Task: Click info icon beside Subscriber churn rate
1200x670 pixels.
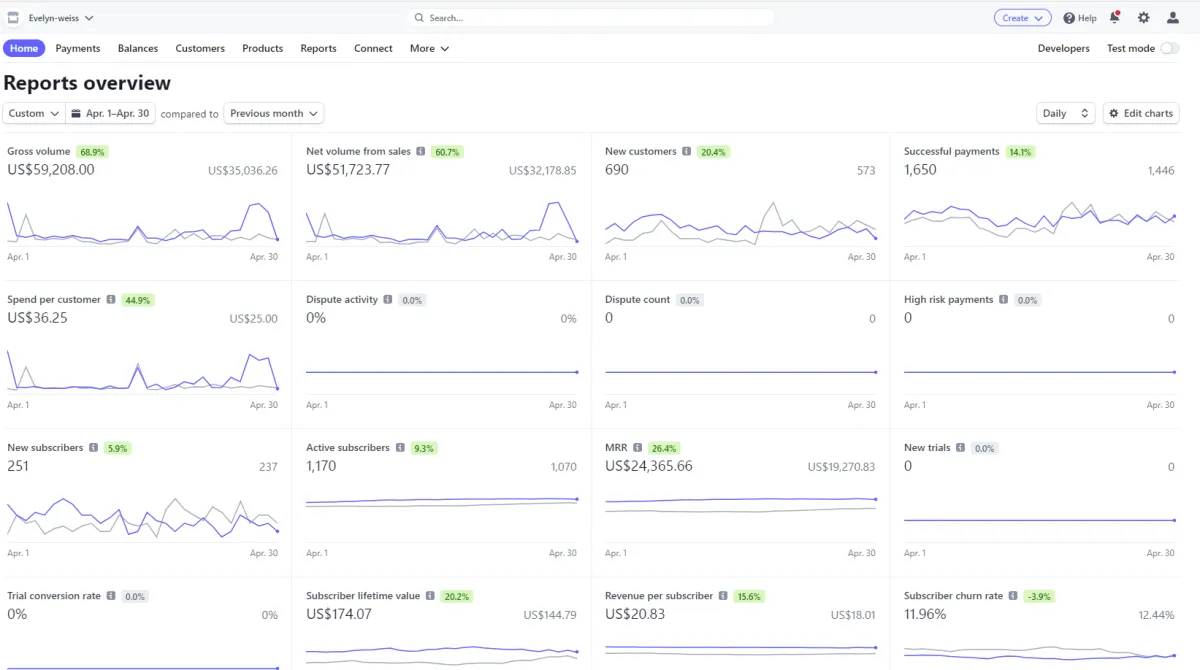Action: [x=1013, y=596]
